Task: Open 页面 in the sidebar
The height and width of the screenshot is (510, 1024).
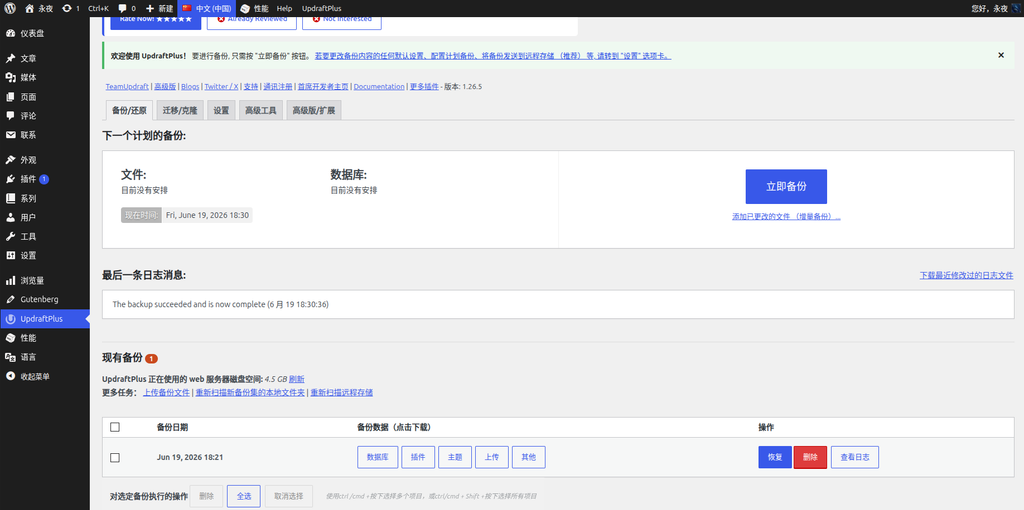Action: point(44,97)
